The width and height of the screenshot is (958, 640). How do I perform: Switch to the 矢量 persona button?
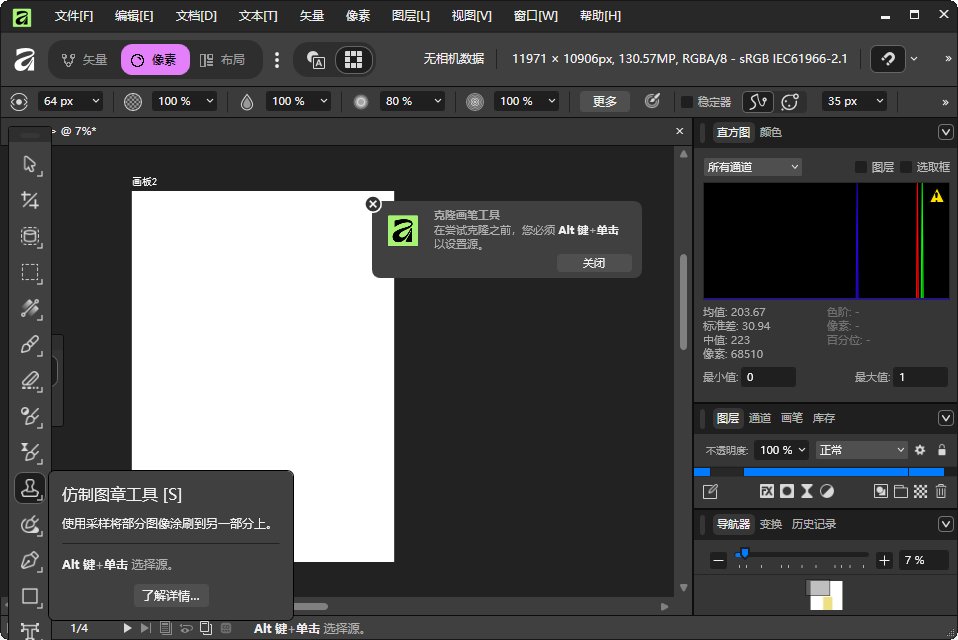coord(85,59)
